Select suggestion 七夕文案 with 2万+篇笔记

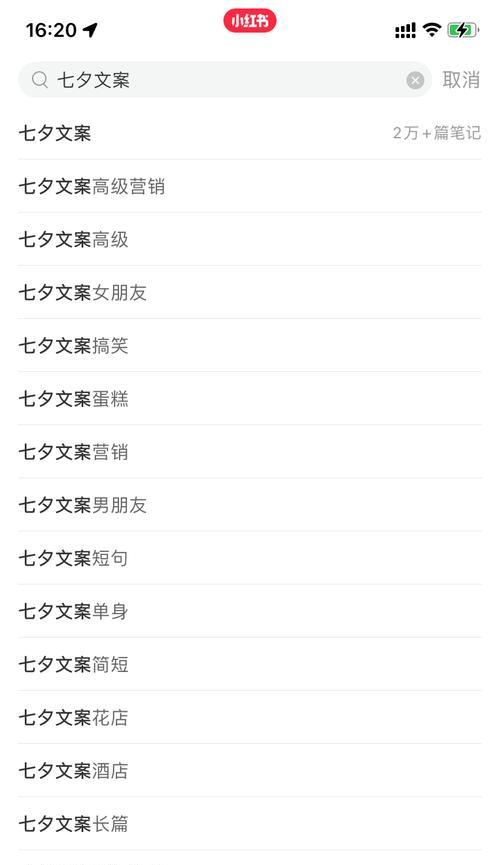click(x=250, y=133)
